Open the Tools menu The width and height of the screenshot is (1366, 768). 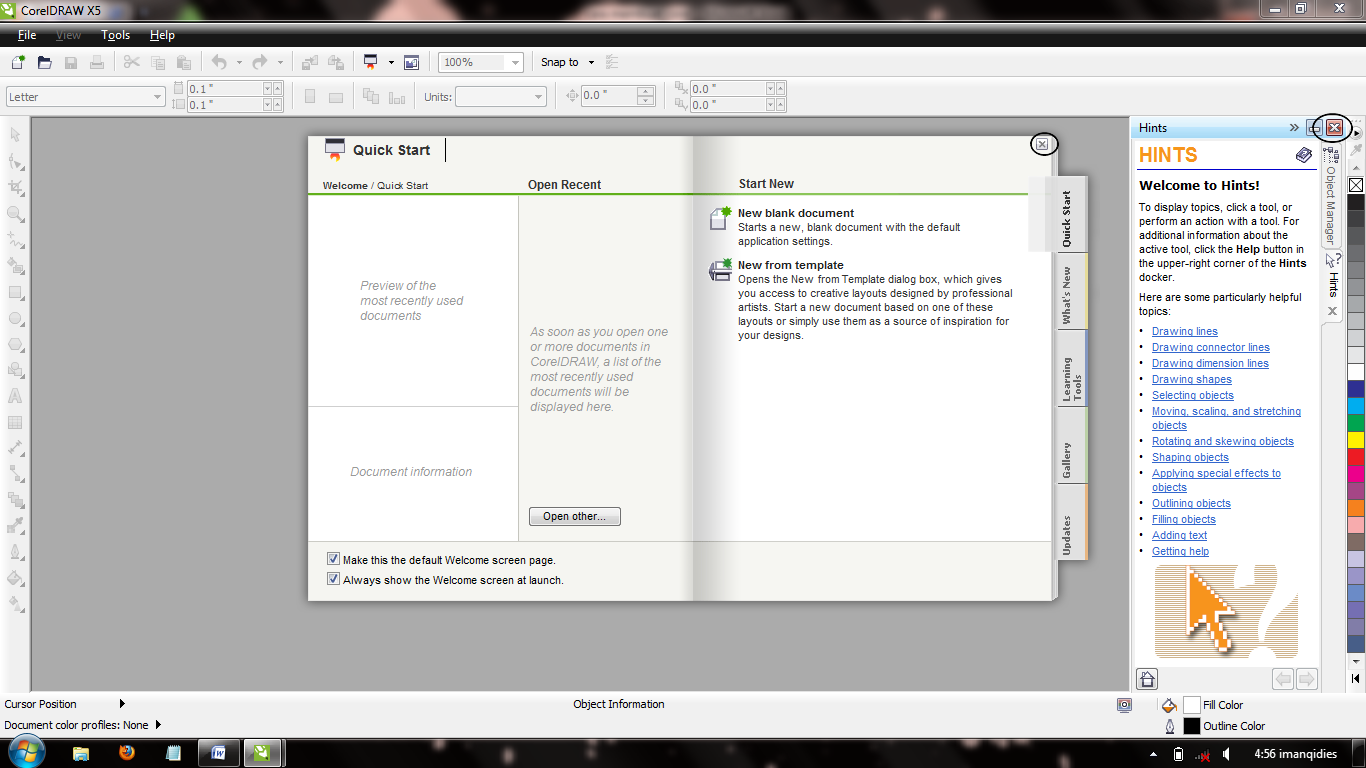point(115,35)
